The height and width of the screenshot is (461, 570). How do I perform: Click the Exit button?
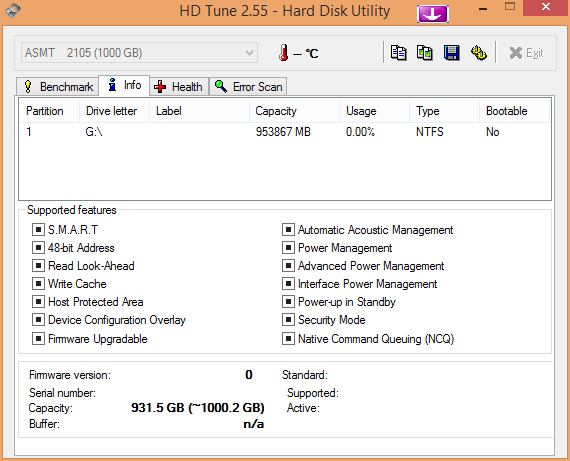pyautogui.click(x=526, y=53)
